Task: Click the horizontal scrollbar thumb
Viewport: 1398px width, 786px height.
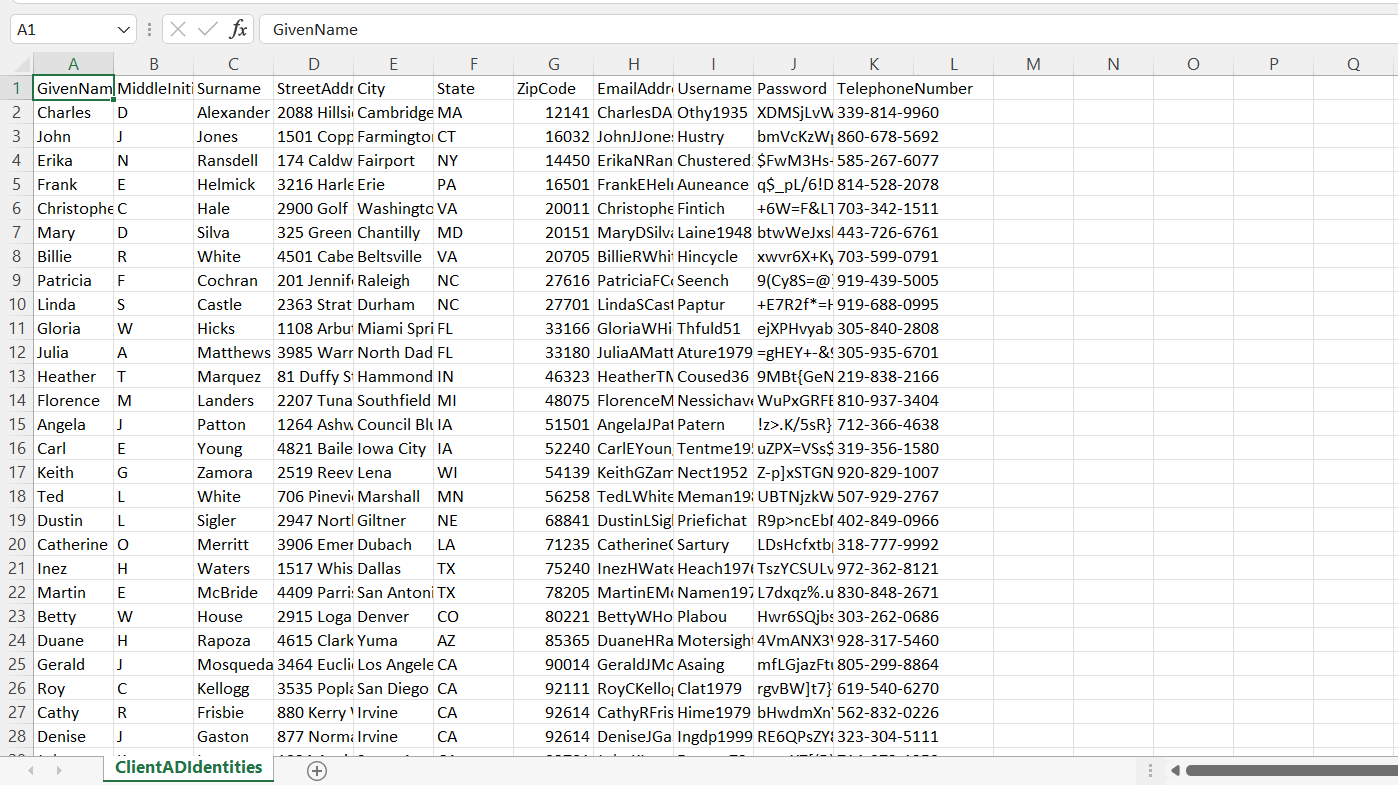Action: [x=1290, y=770]
